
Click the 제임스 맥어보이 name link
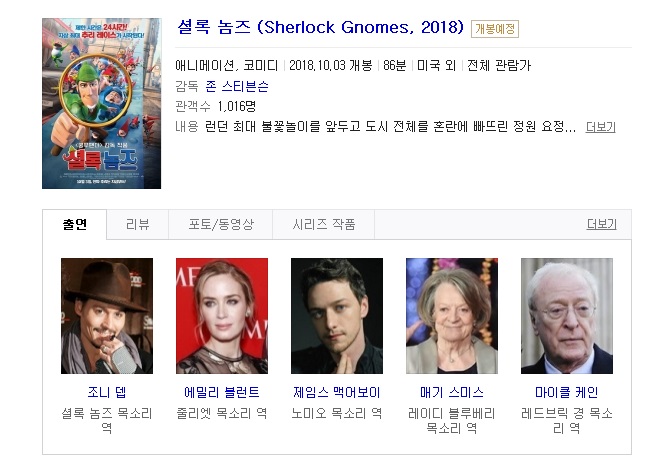click(x=337, y=392)
